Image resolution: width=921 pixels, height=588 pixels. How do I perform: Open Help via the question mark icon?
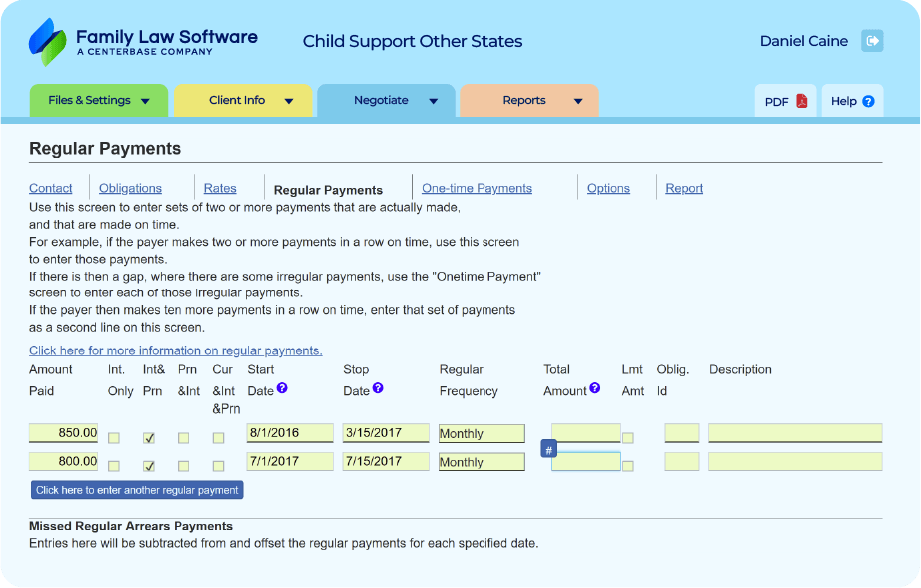point(868,101)
